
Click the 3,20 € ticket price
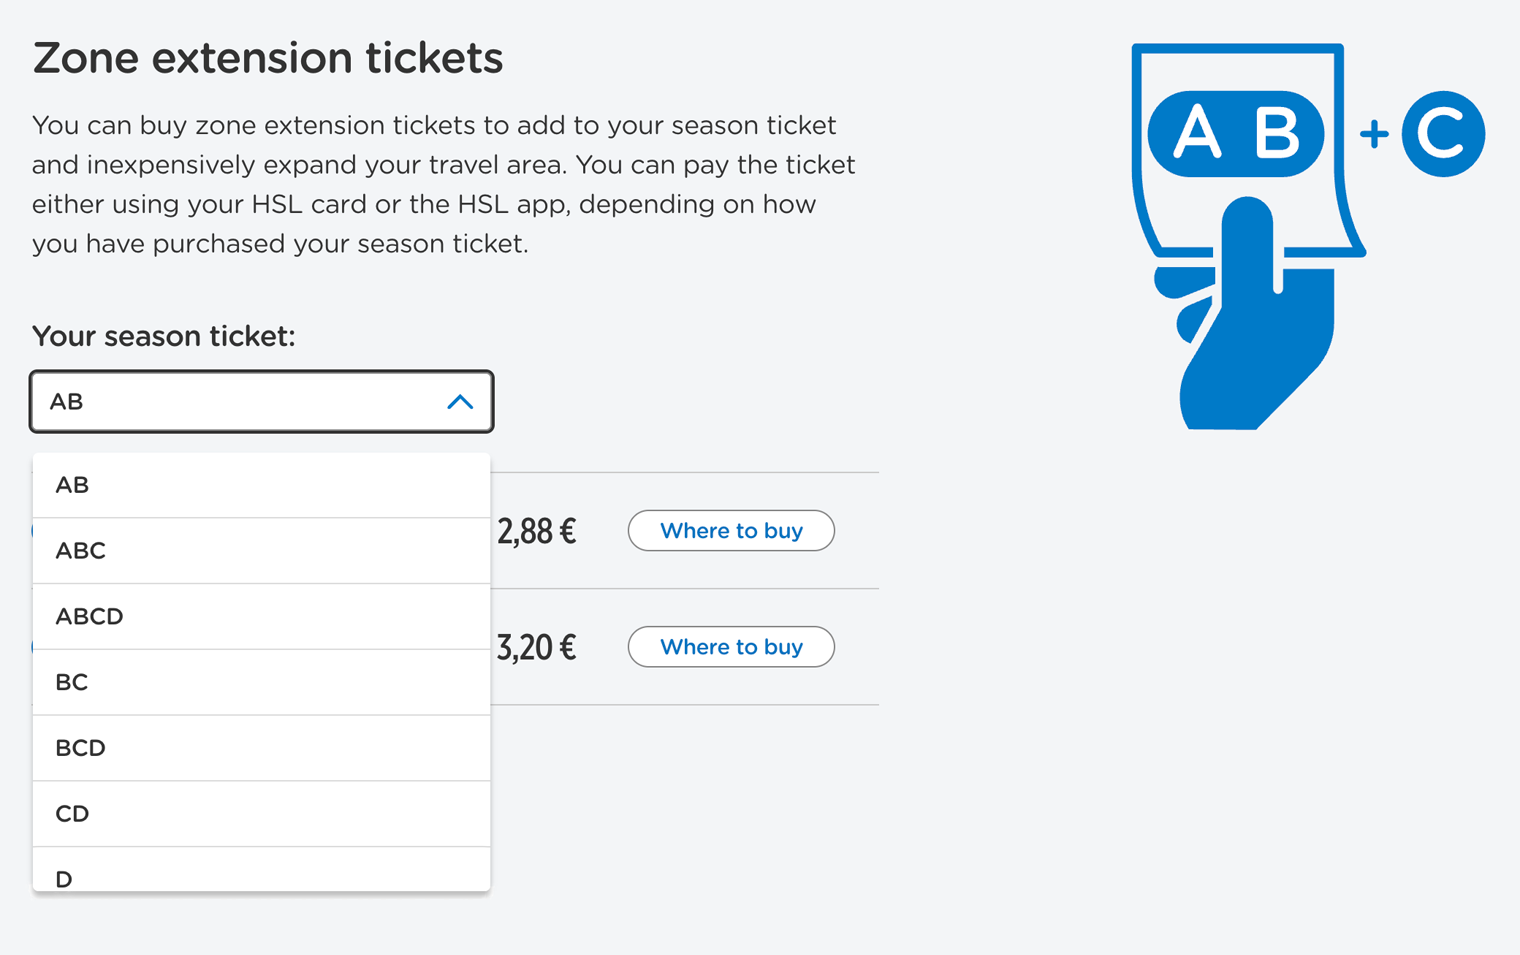(537, 647)
